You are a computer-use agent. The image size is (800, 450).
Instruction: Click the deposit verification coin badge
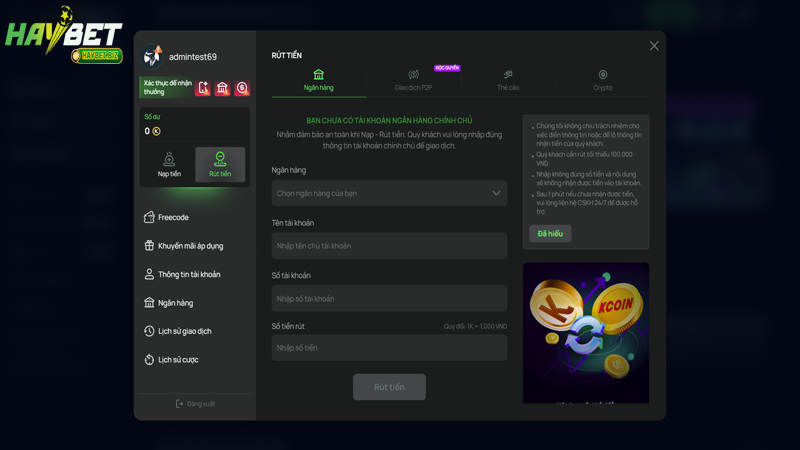241,88
